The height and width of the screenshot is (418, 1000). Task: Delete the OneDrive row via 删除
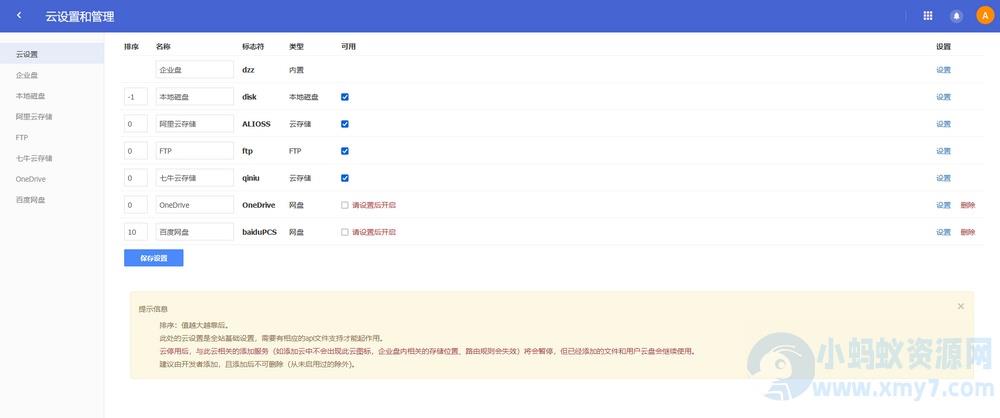click(x=967, y=205)
